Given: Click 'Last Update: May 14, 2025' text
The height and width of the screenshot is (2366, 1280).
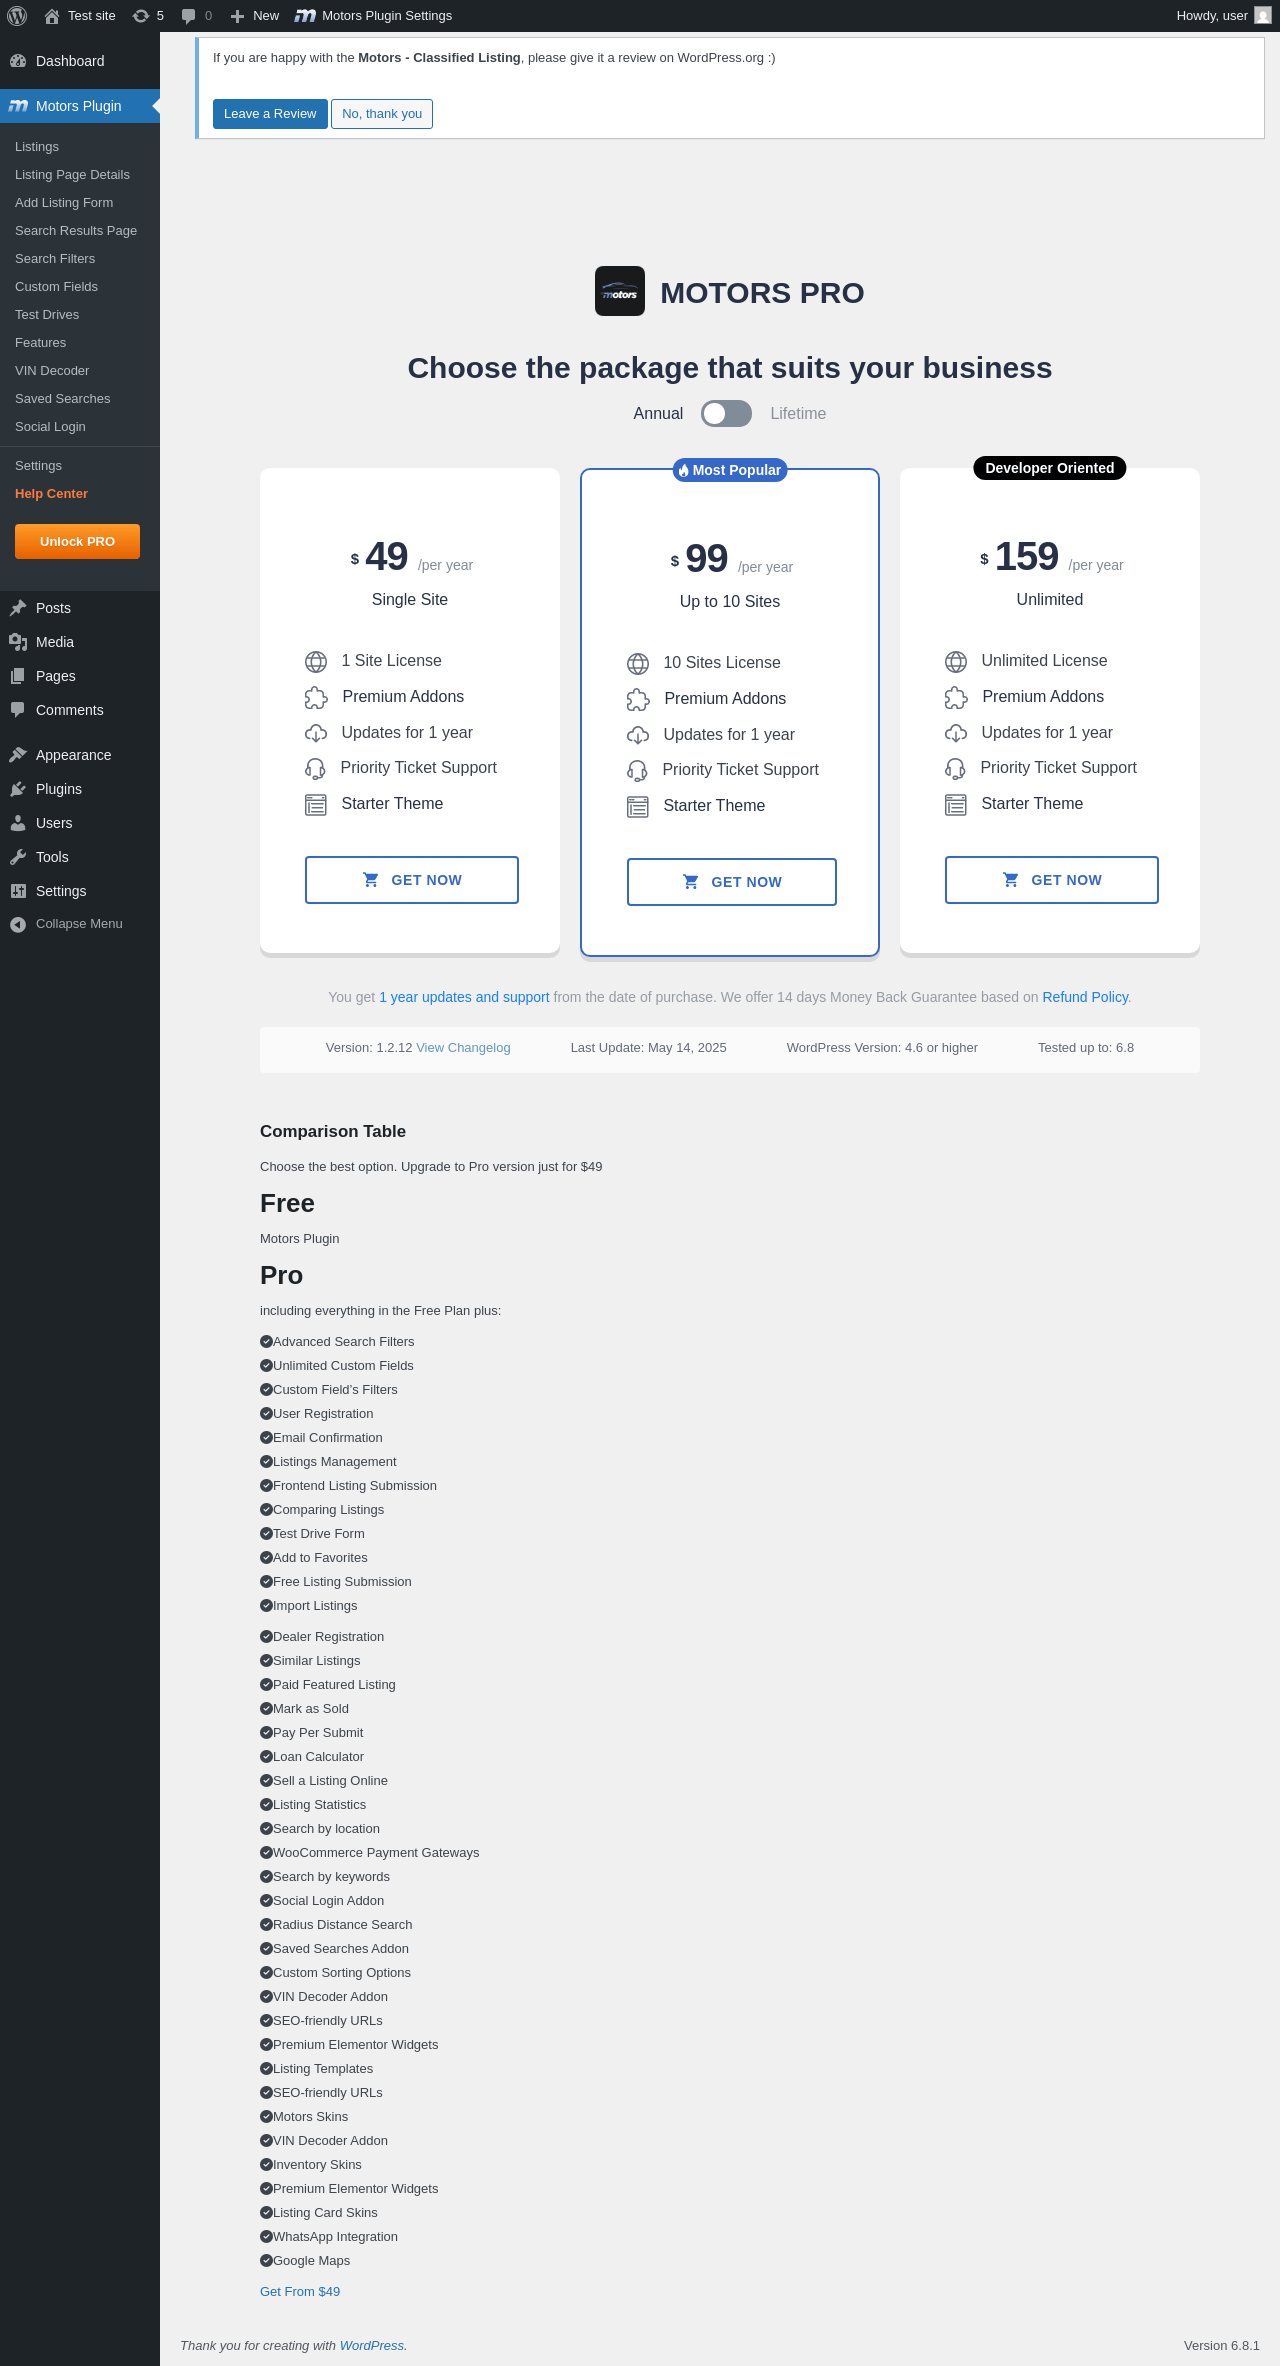Looking at the screenshot, I should click(648, 1048).
